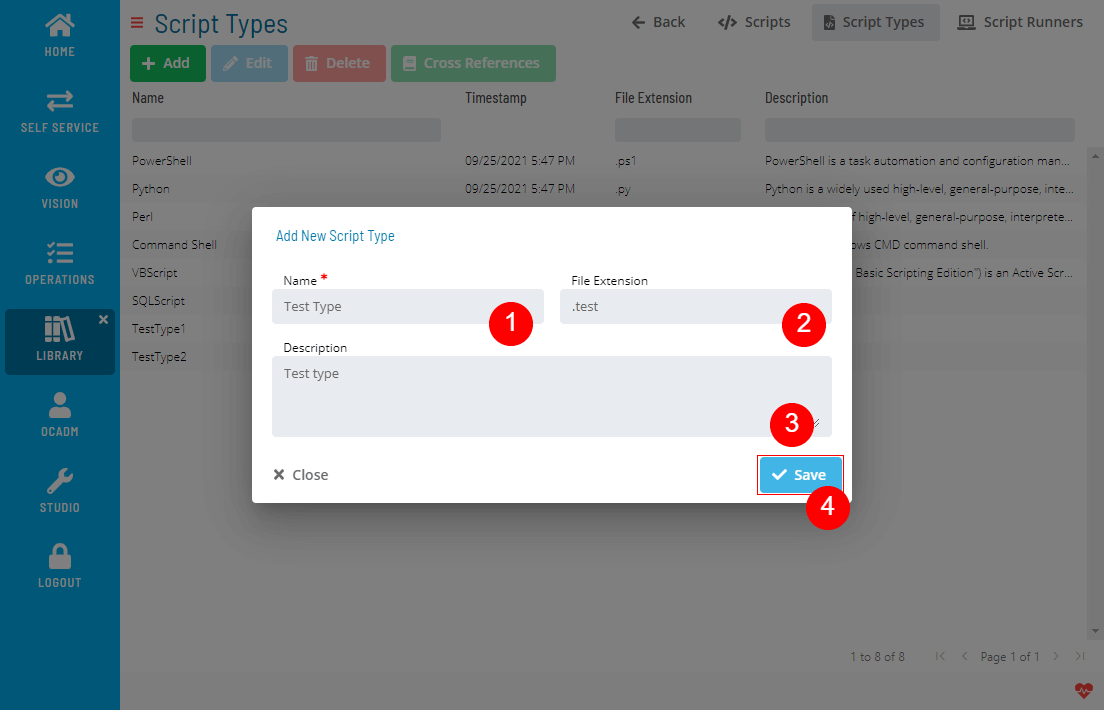This screenshot has height=710, width=1104.
Task: Close the Add New Script Type dialog
Action: click(x=301, y=475)
